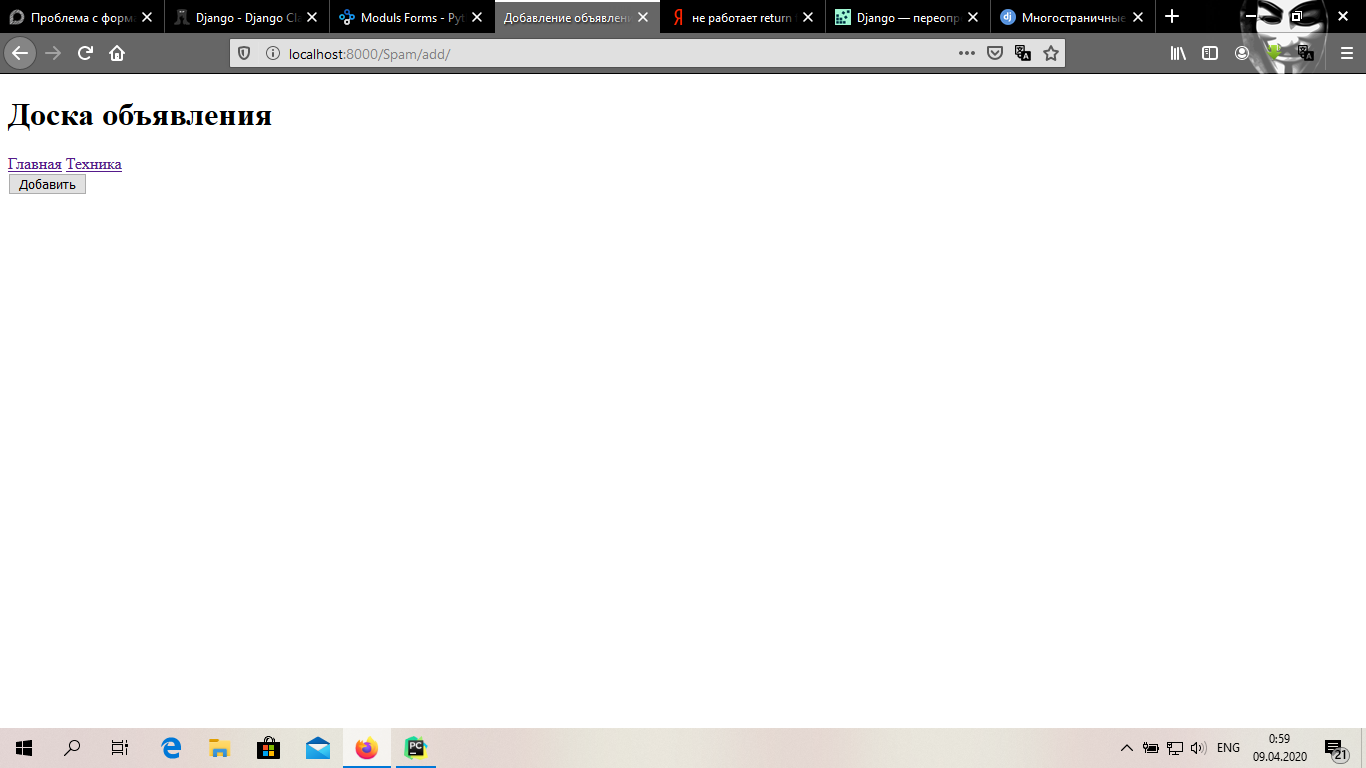The height and width of the screenshot is (768, 1366).
Task: Open the Library bookmarks panel
Action: pyautogui.click(x=1178, y=53)
